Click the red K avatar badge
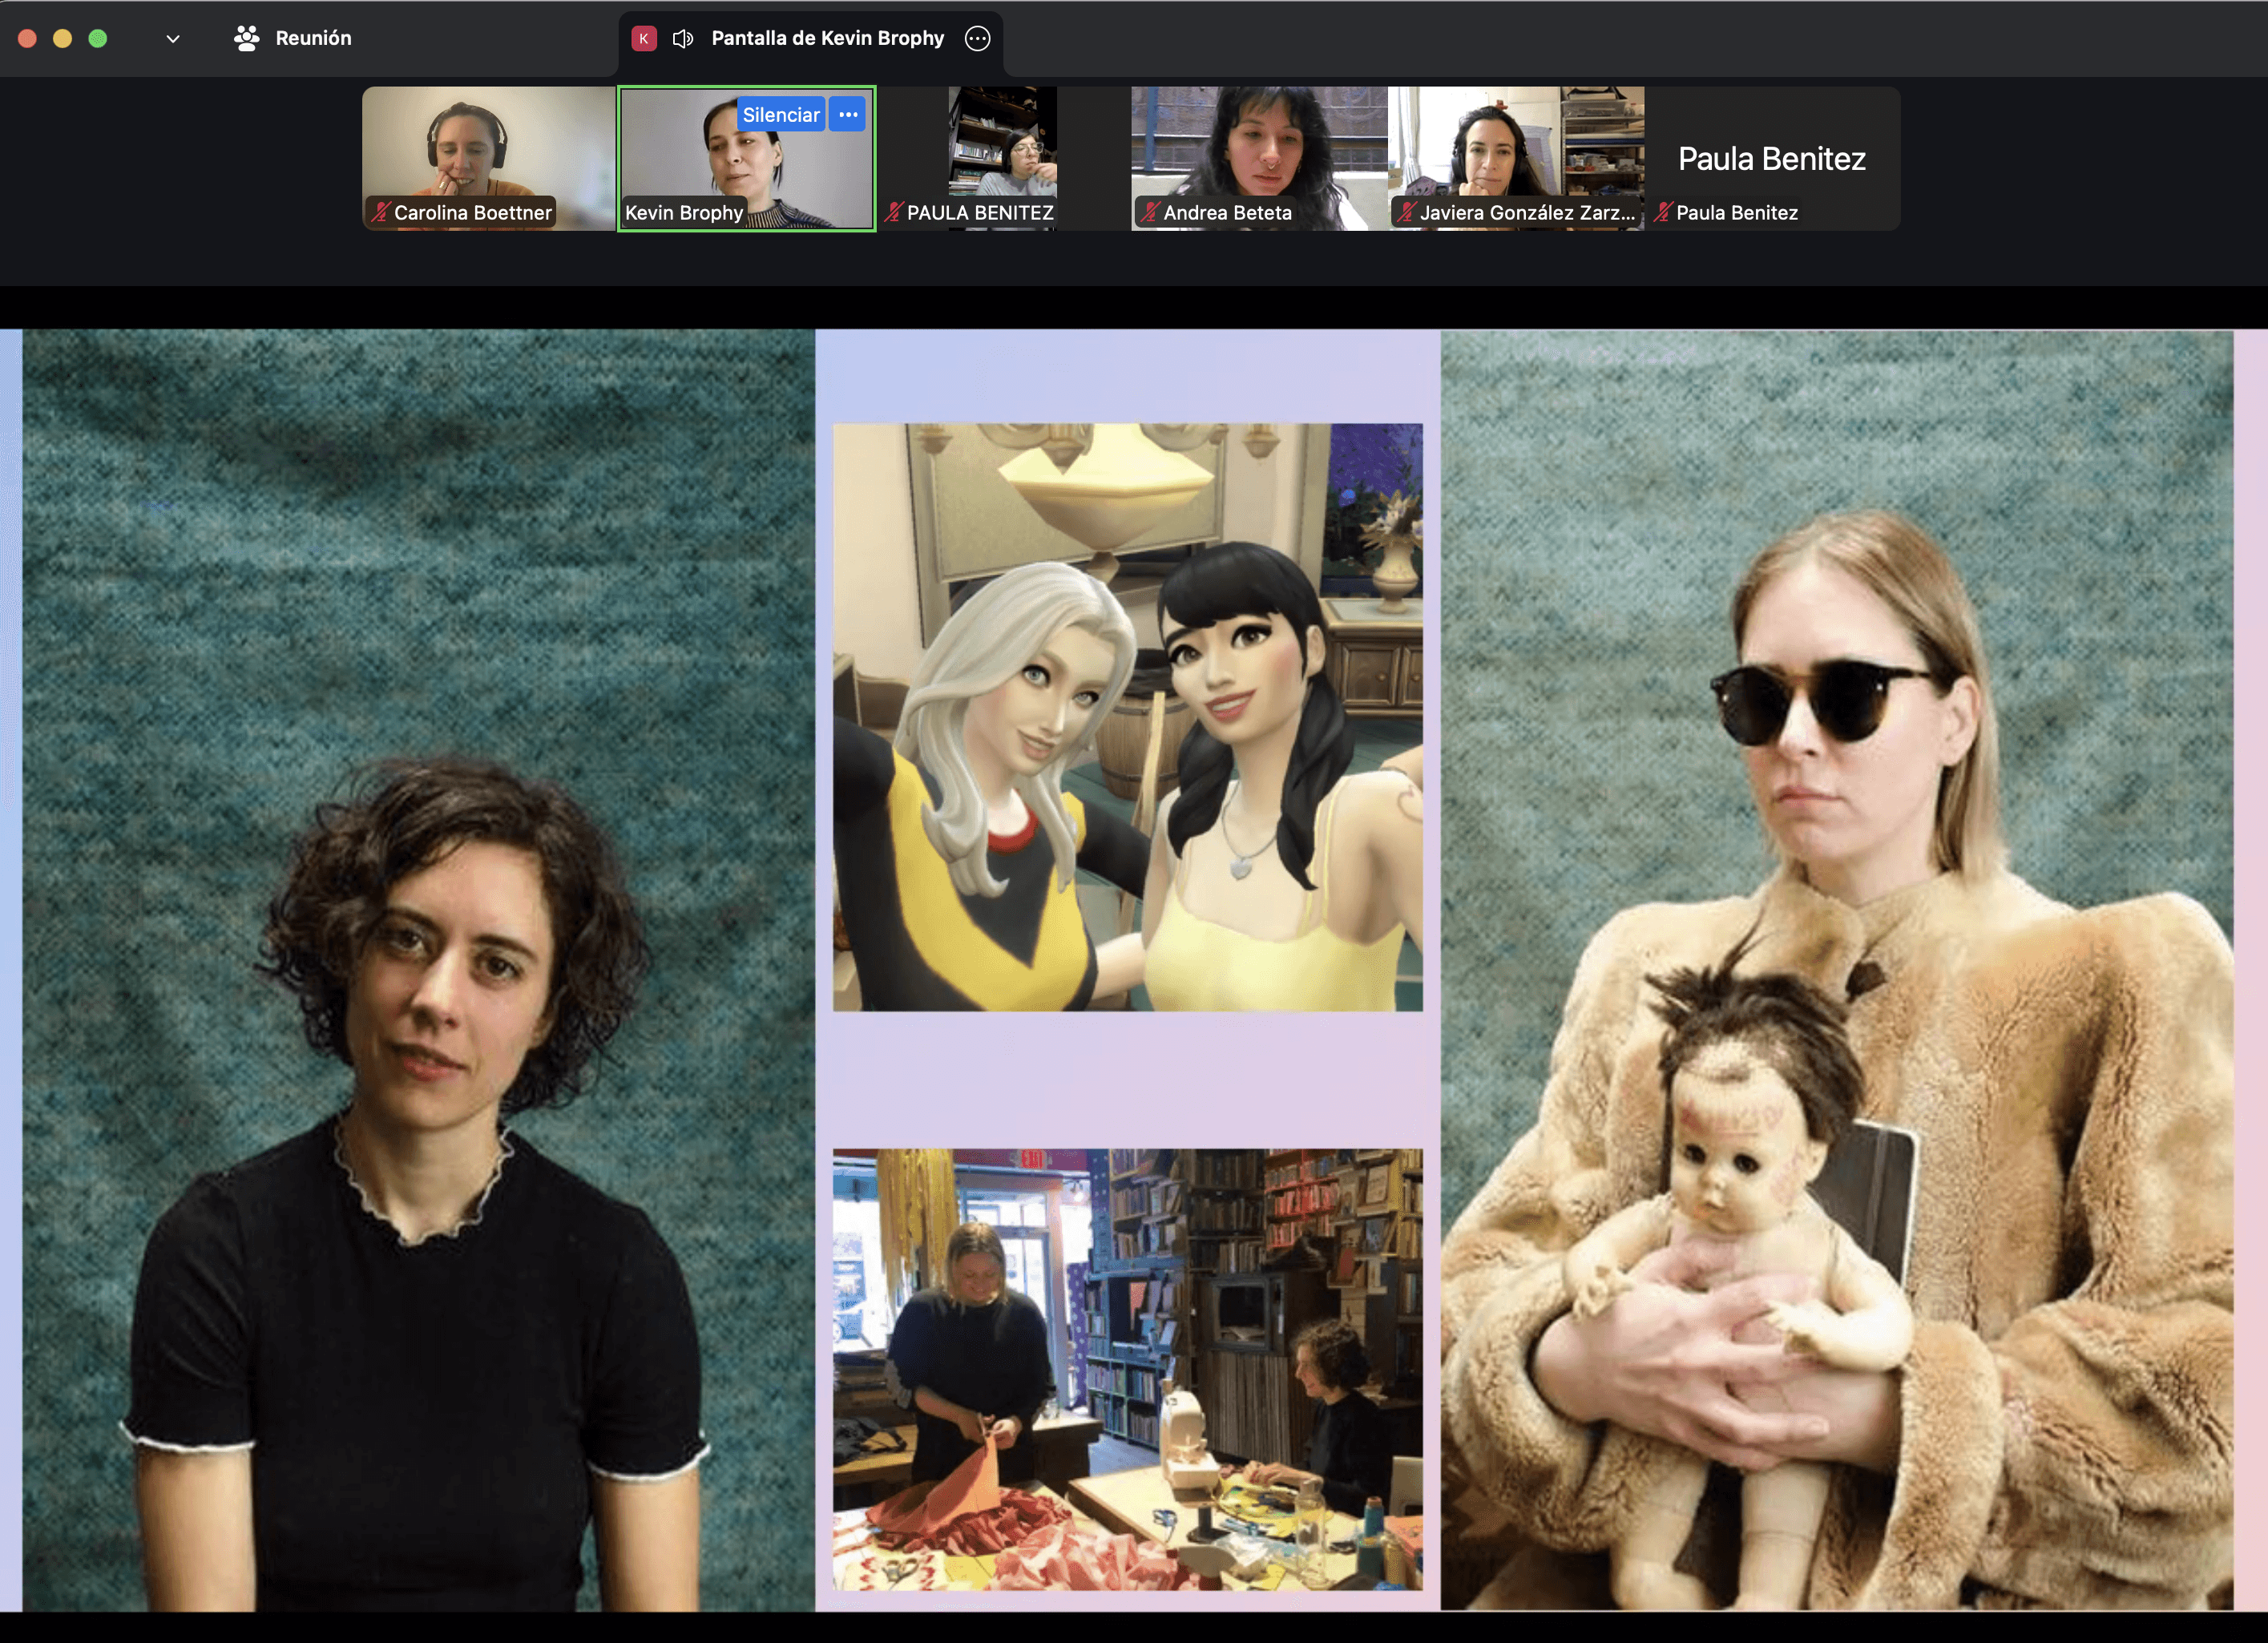Screen dimensions: 2268x1643 pyautogui.click(x=644, y=38)
